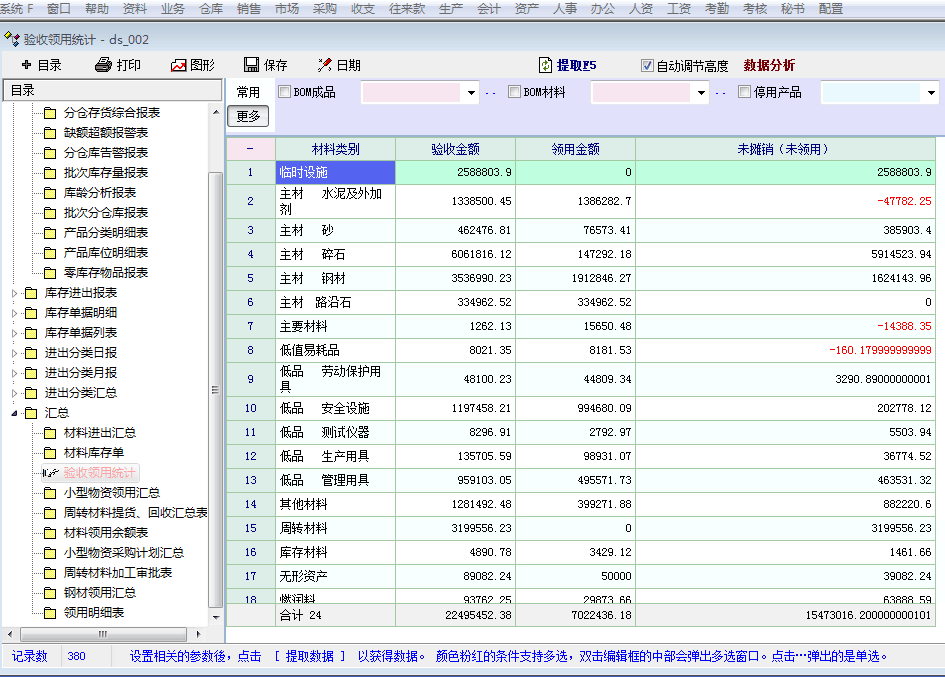
Task: Enable the BOM成品 checkbox
Action: (x=284, y=93)
